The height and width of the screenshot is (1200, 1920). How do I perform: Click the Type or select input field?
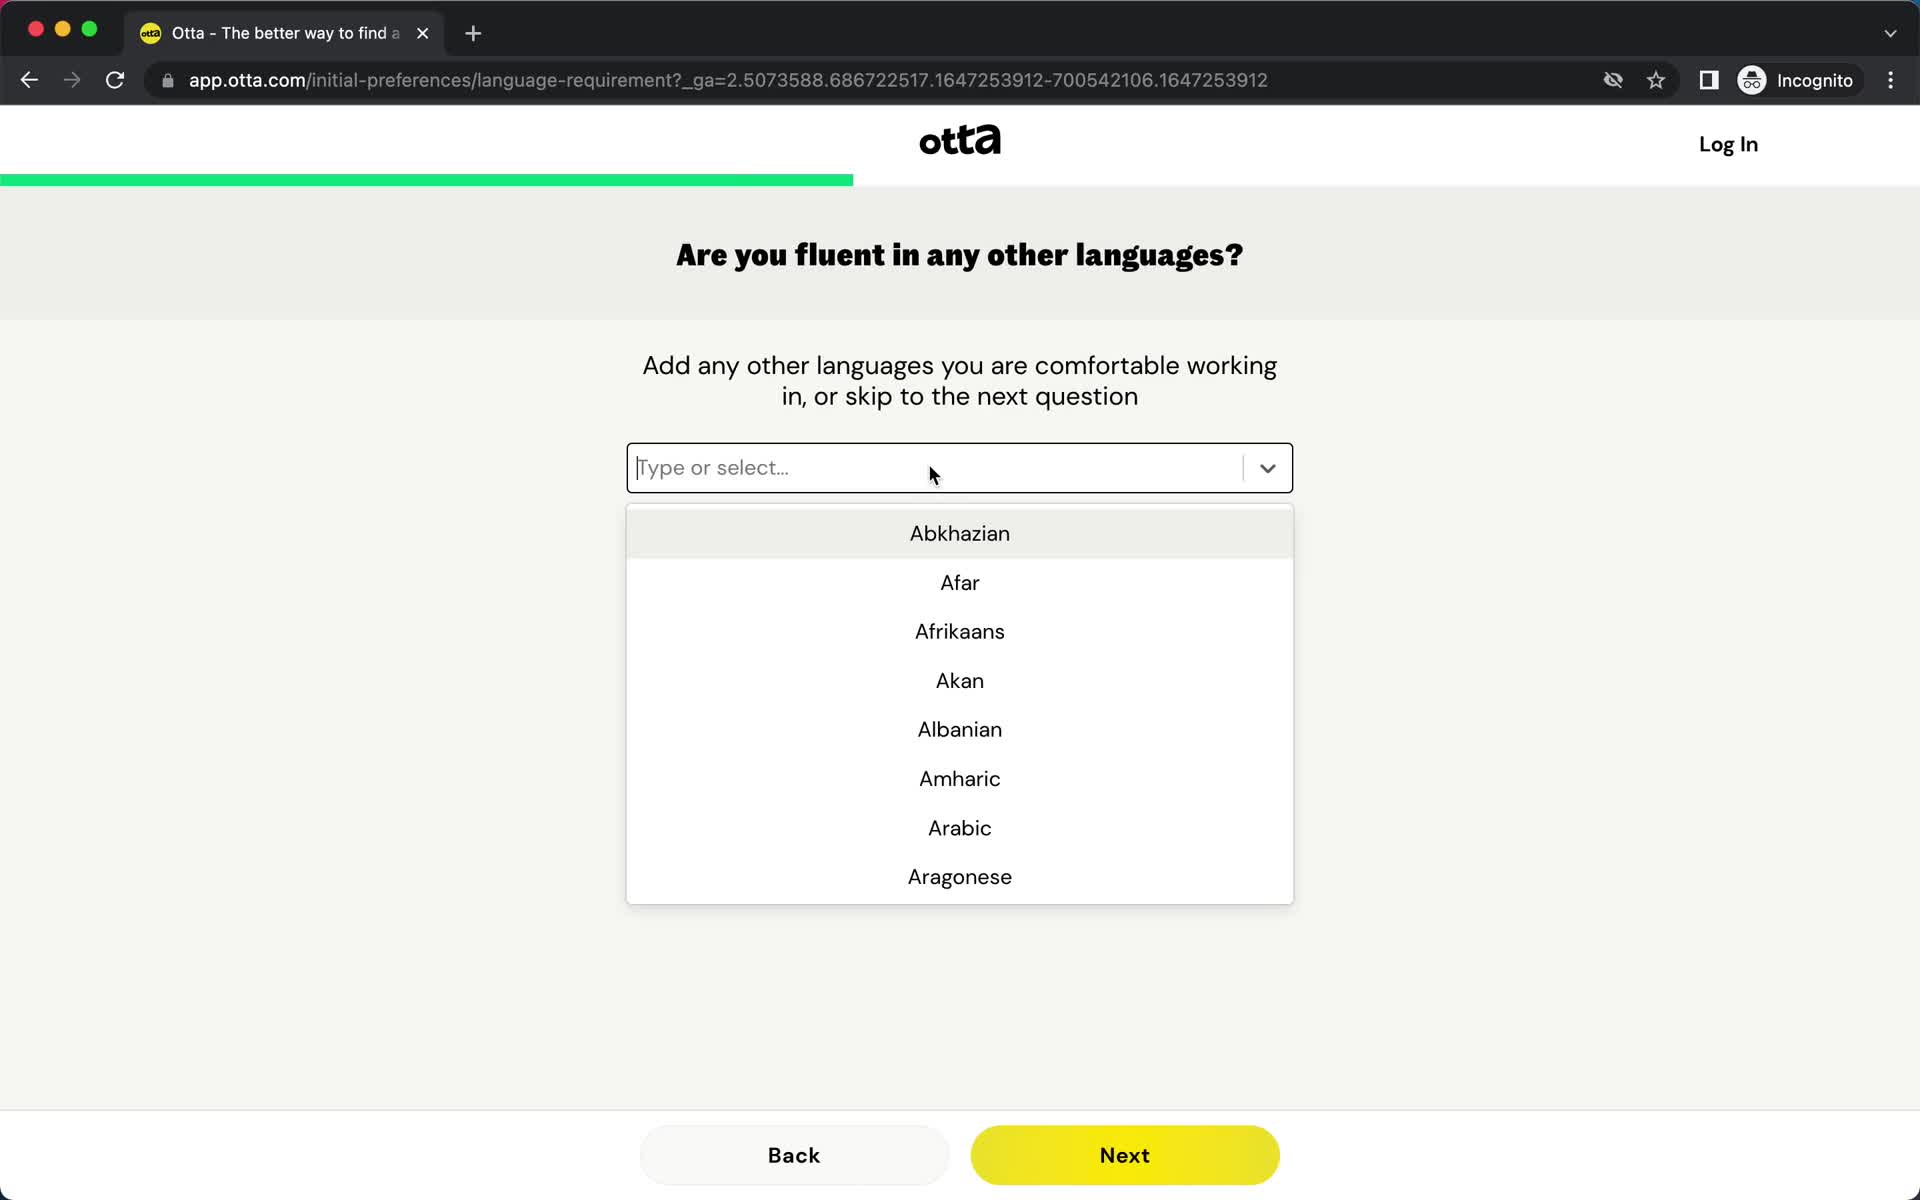click(959, 467)
